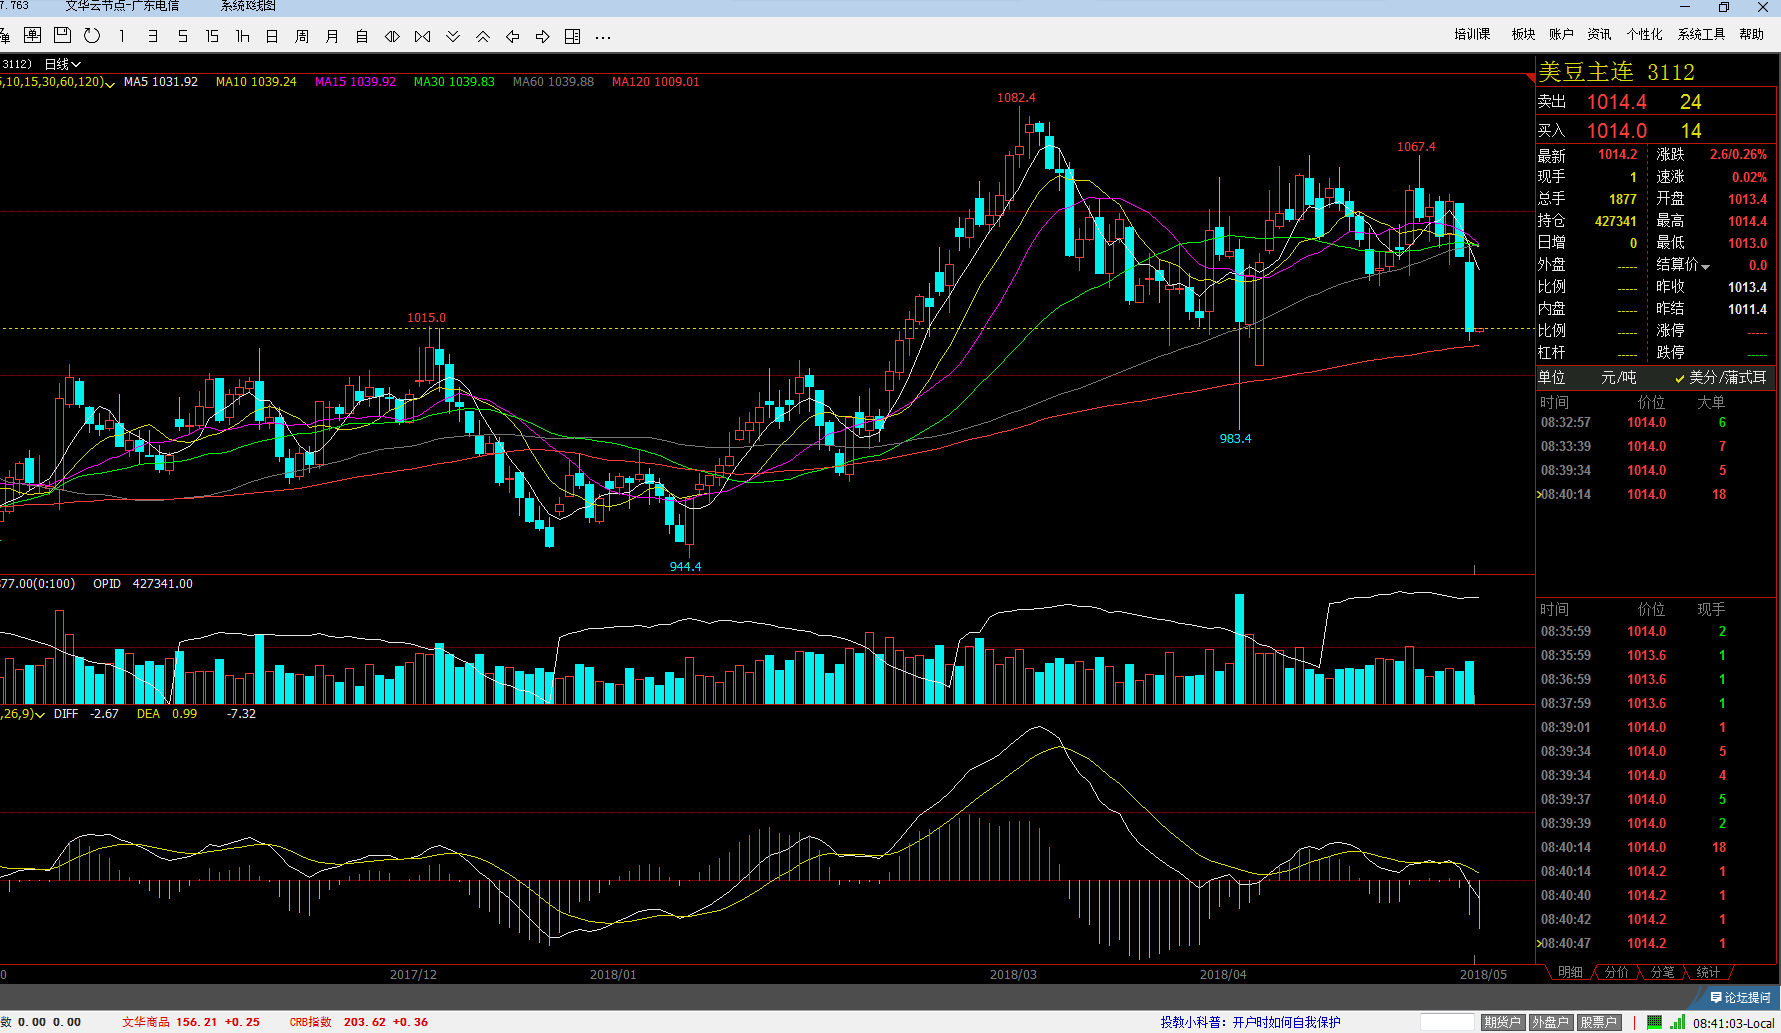Screen dimensions: 1781x1033
Task: Click the double up chevron icon
Action: [483, 37]
